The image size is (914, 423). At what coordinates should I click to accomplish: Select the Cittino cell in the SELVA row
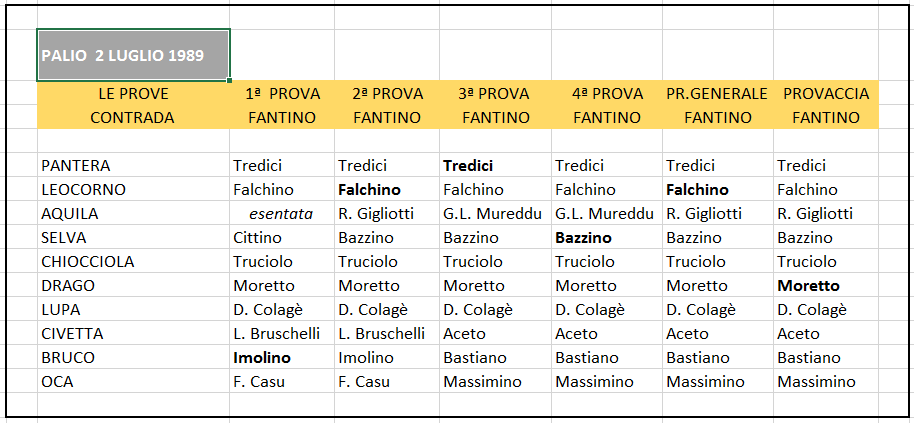(282, 238)
